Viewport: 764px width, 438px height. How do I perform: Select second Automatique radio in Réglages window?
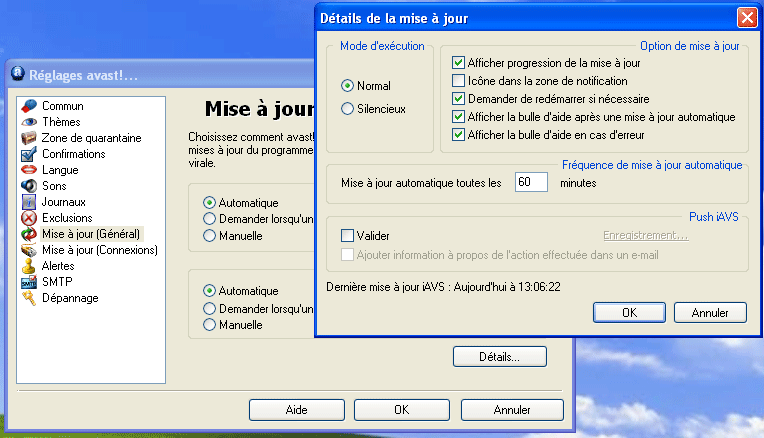click(209, 291)
